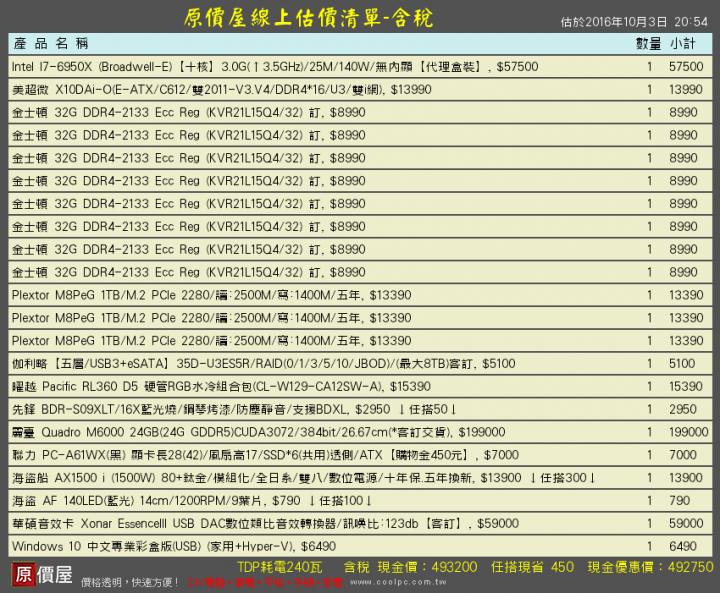Click the 任搭現省 450 savings text
The image size is (720, 593).
(x=532, y=567)
